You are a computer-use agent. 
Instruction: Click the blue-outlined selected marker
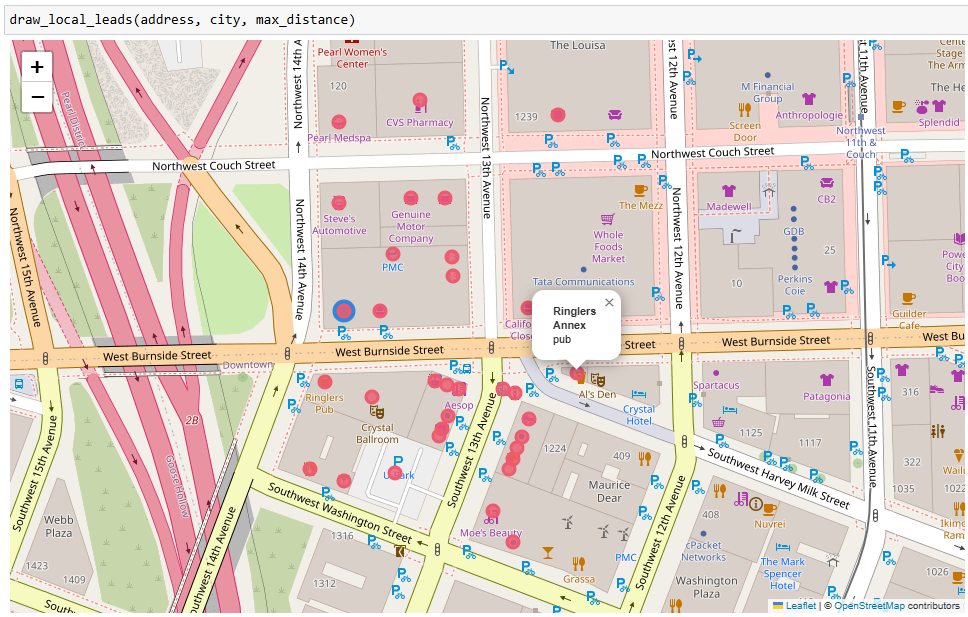pos(344,311)
